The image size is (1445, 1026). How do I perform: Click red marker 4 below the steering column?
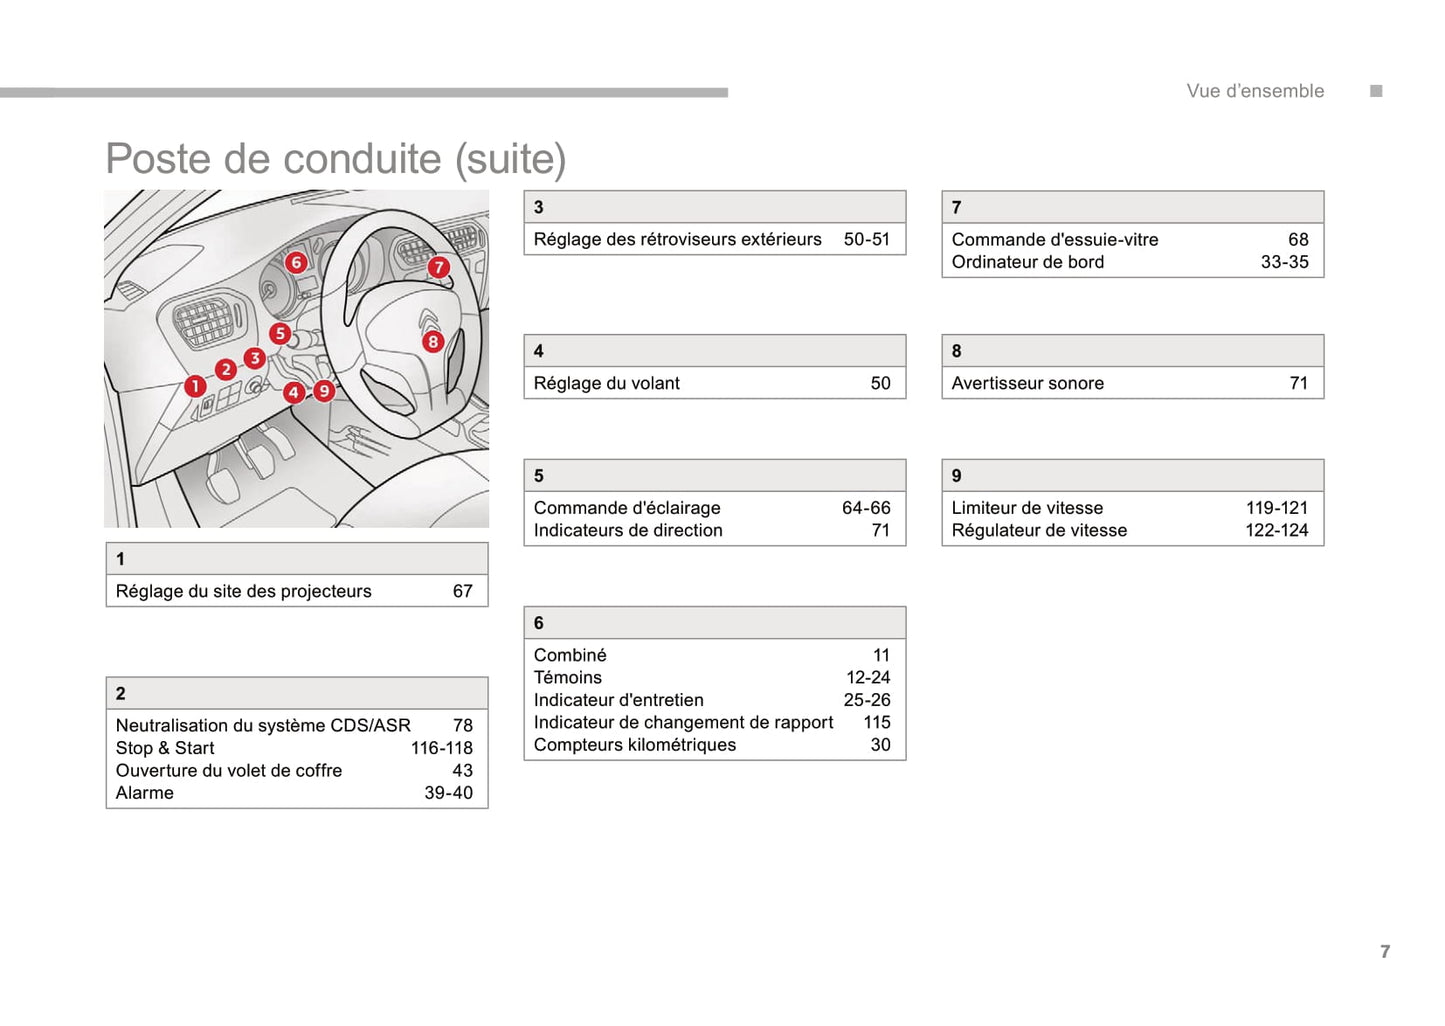[294, 392]
